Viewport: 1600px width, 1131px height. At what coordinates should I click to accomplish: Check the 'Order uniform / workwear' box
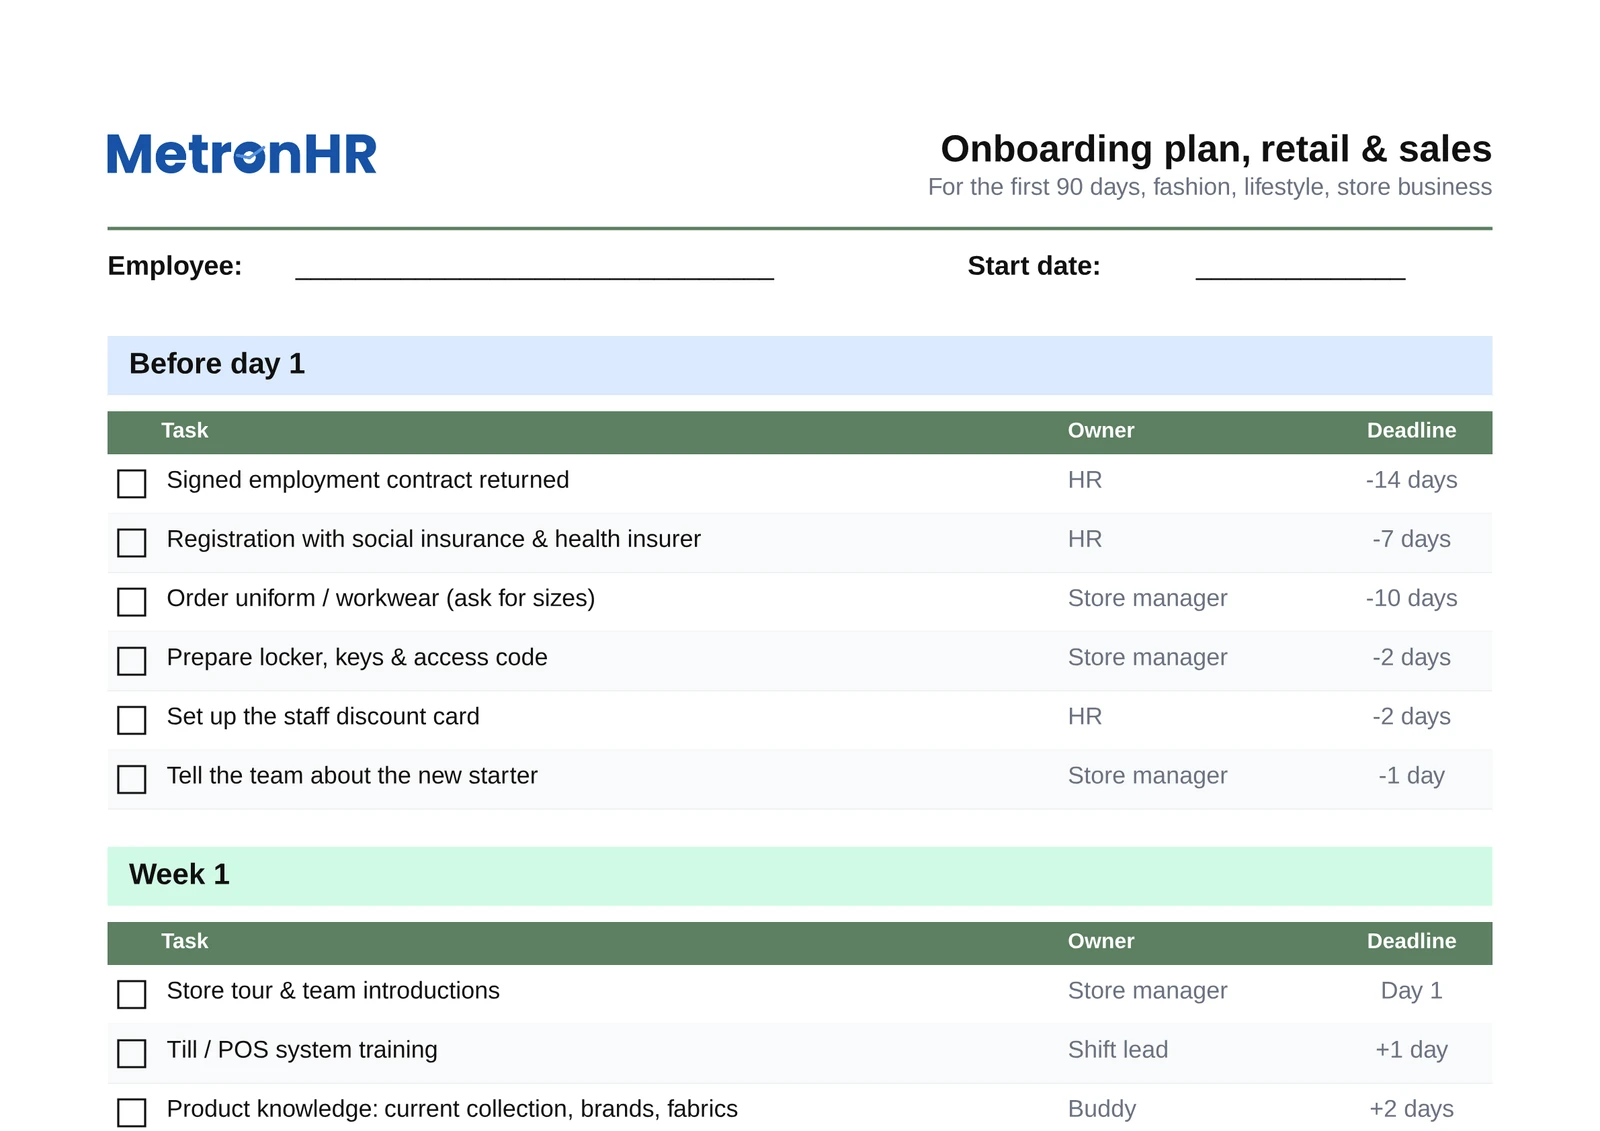pos(132,602)
